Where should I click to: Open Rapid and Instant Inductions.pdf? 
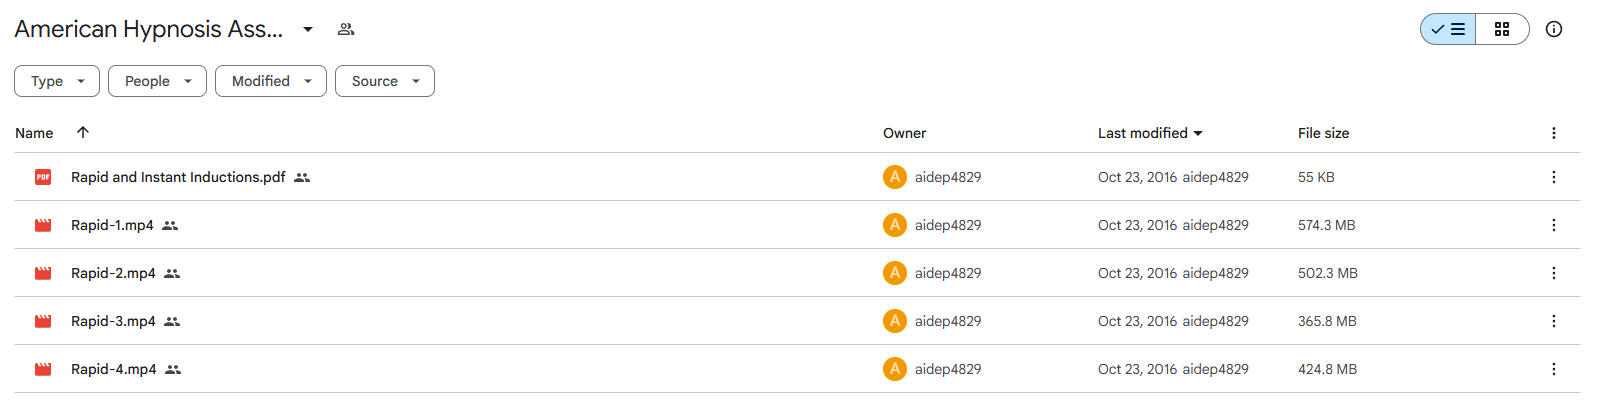[x=178, y=177]
